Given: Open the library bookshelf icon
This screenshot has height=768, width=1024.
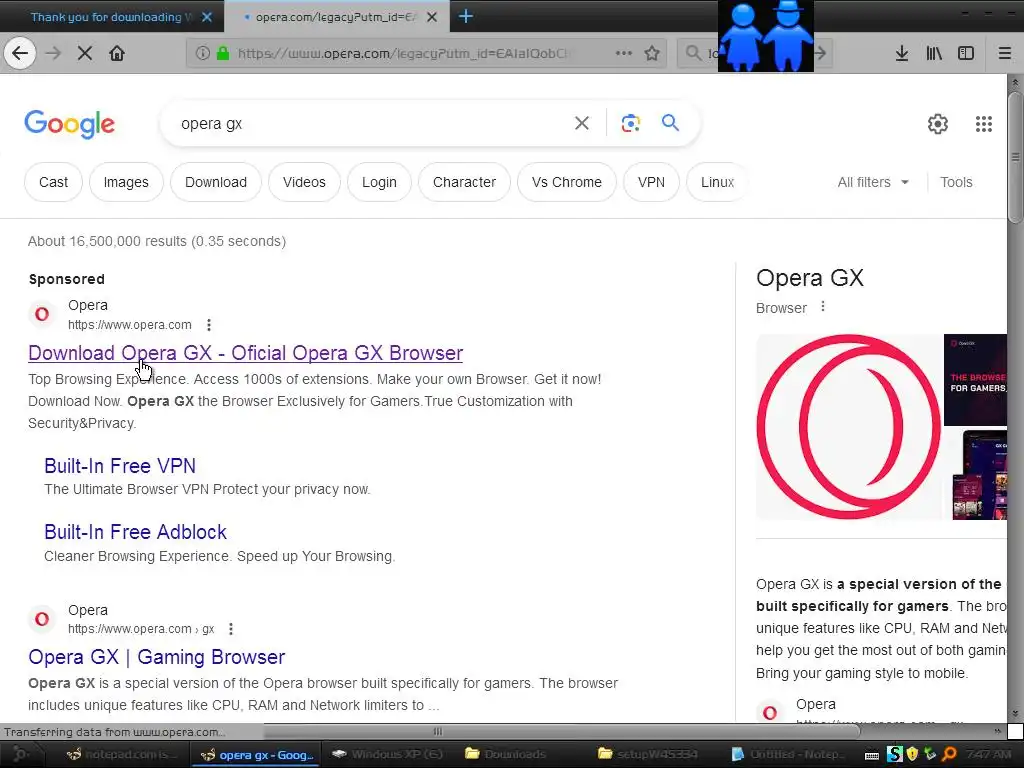Looking at the screenshot, I should tap(934, 53).
